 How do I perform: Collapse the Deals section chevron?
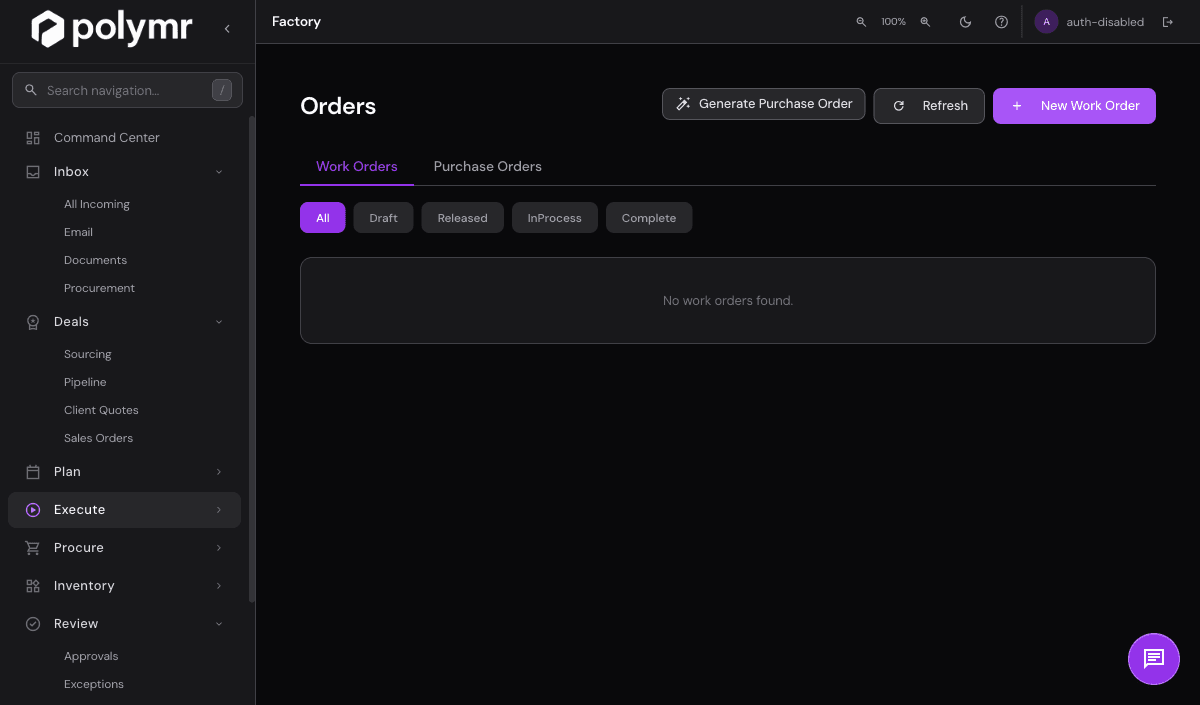219,322
